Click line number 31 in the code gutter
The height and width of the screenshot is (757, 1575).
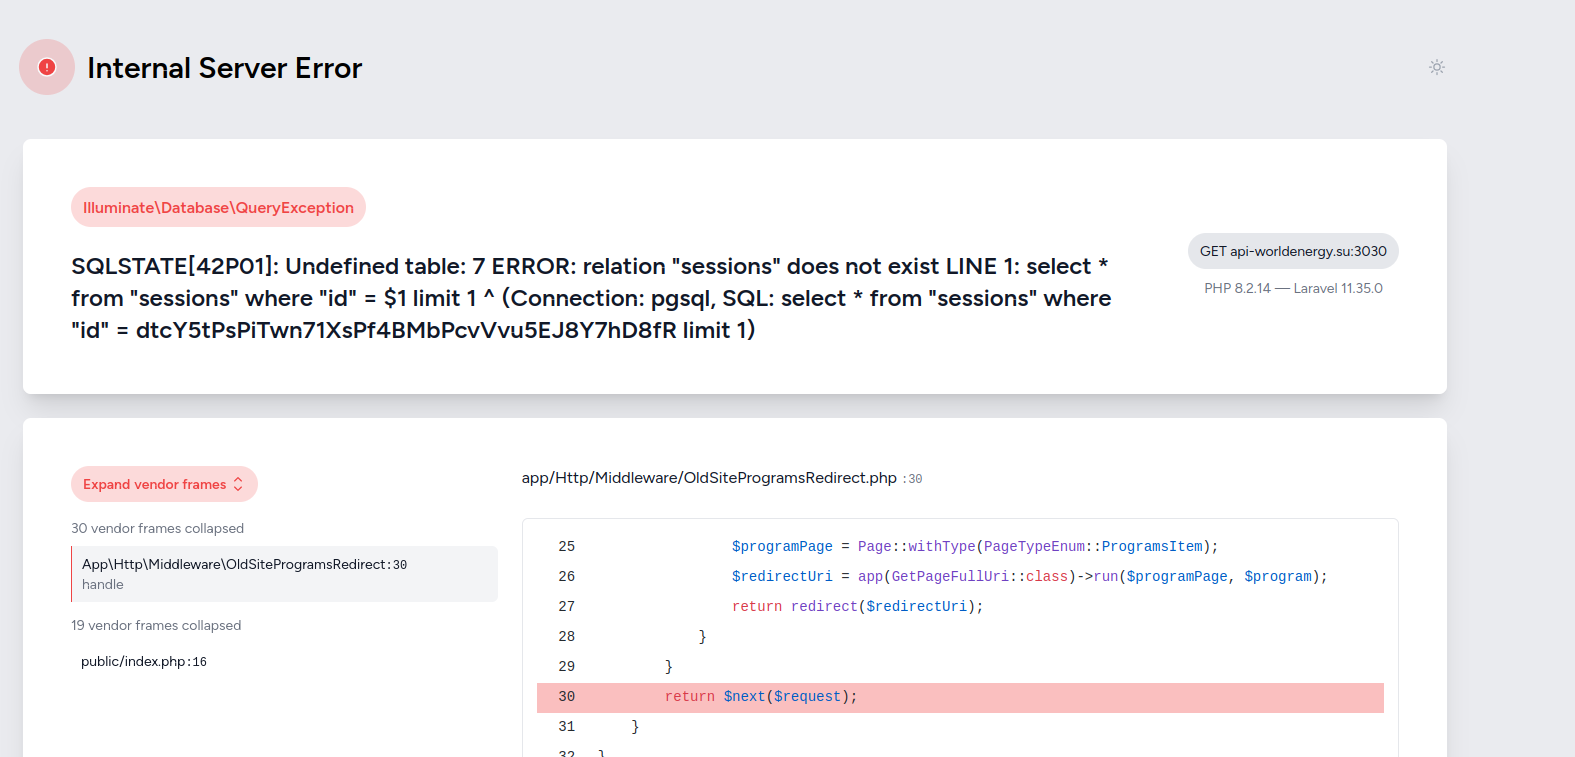tap(567, 726)
